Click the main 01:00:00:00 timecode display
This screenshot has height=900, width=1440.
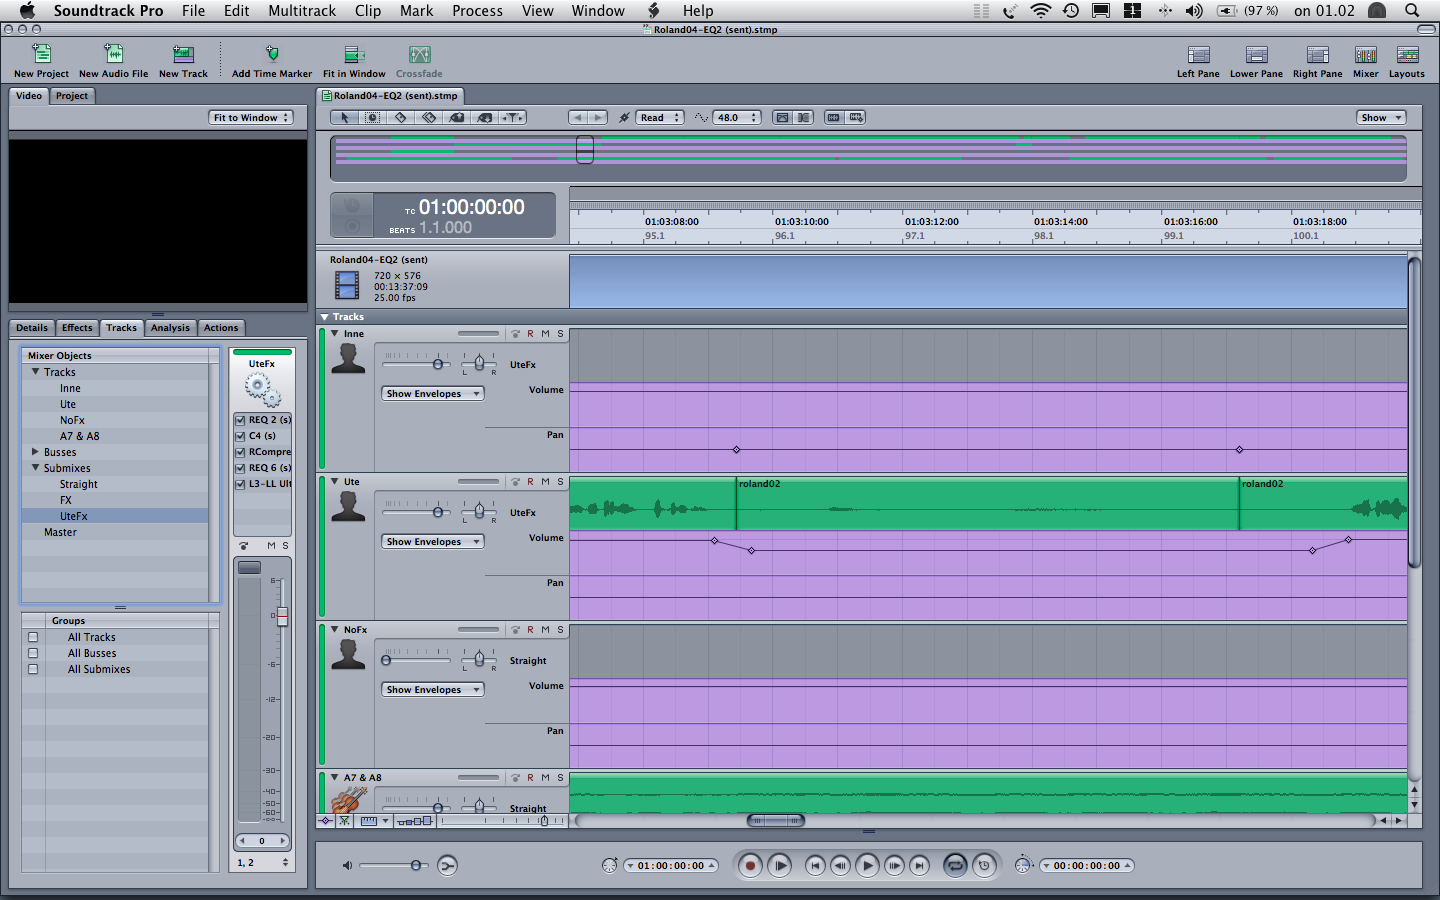pos(471,207)
